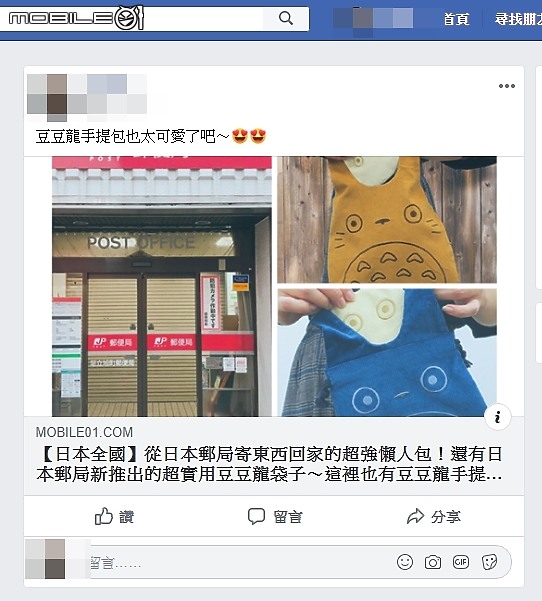Click the thumbs-up like icon
The width and height of the screenshot is (542, 601).
tap(104, 516)
